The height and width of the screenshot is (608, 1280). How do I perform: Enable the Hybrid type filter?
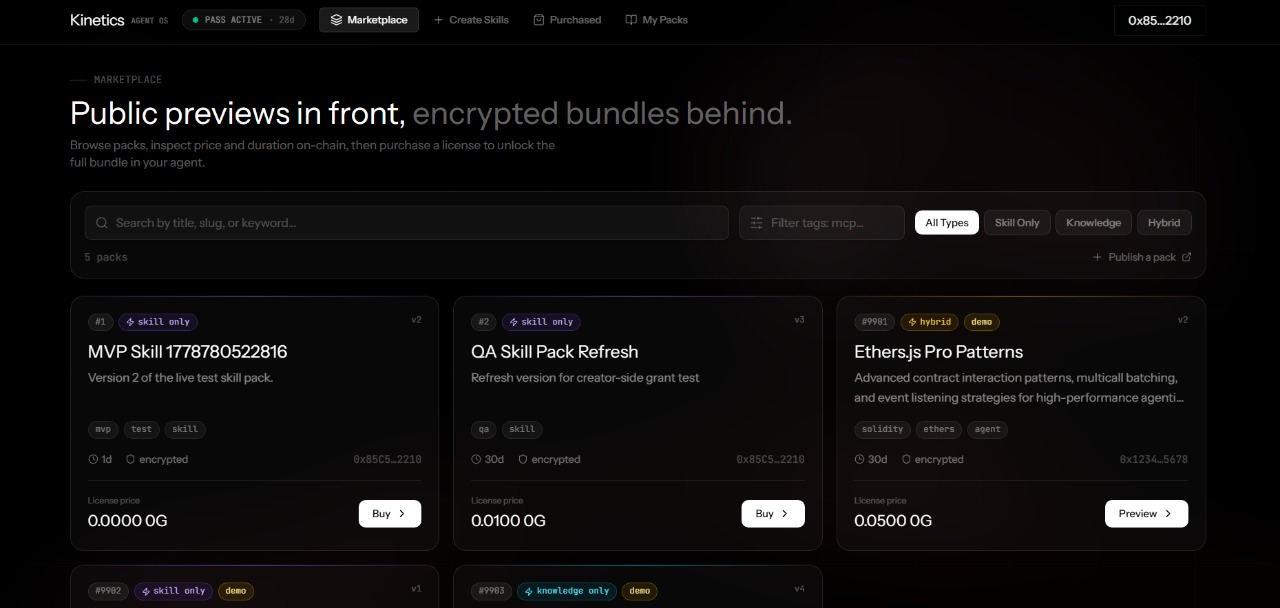tap(1164, 223)
